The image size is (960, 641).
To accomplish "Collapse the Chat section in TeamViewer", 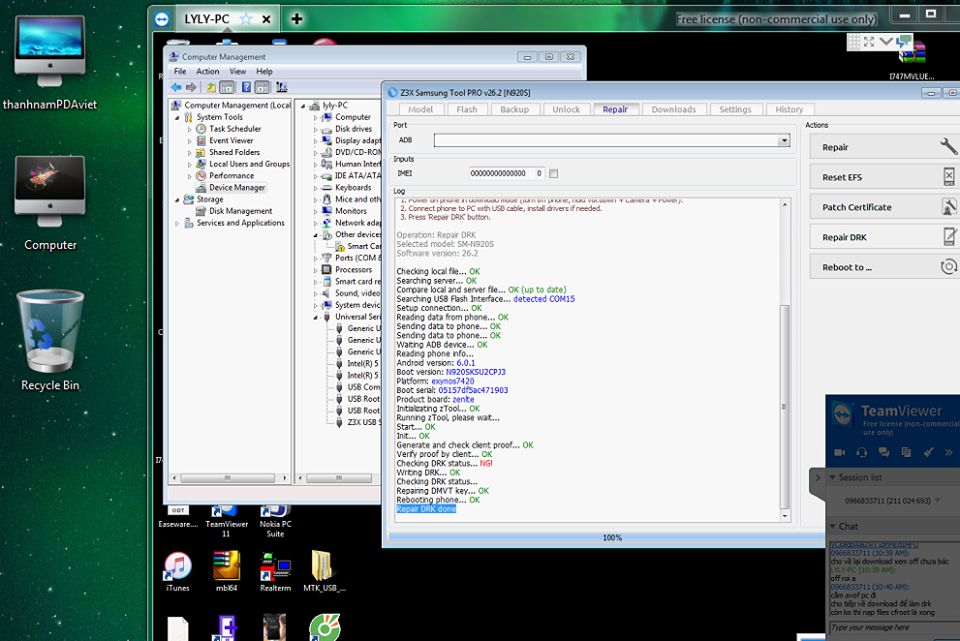I will 833,526.
